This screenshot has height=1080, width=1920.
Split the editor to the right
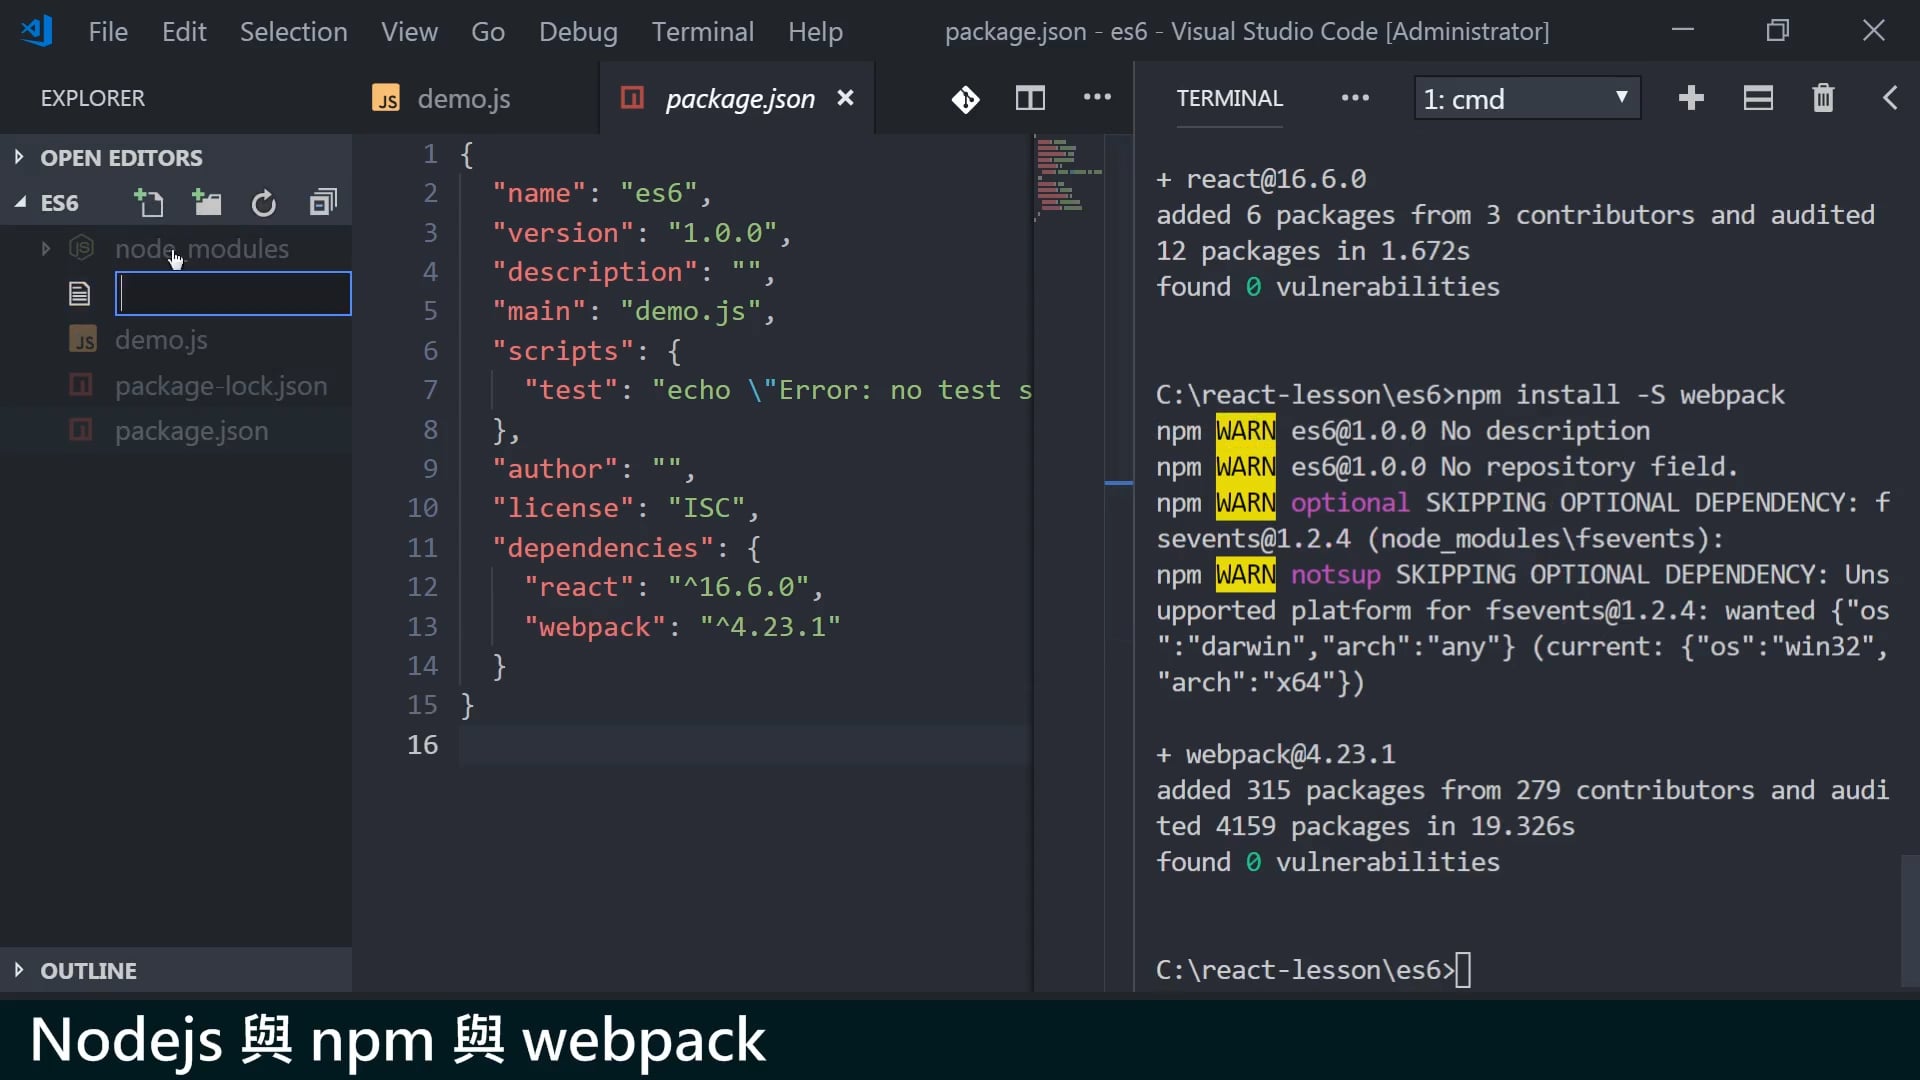pos(1030,98)
